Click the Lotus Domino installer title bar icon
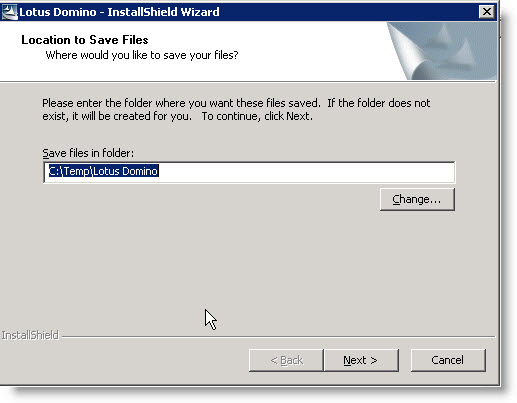517x403 pixels. click(x=9, y=12)
